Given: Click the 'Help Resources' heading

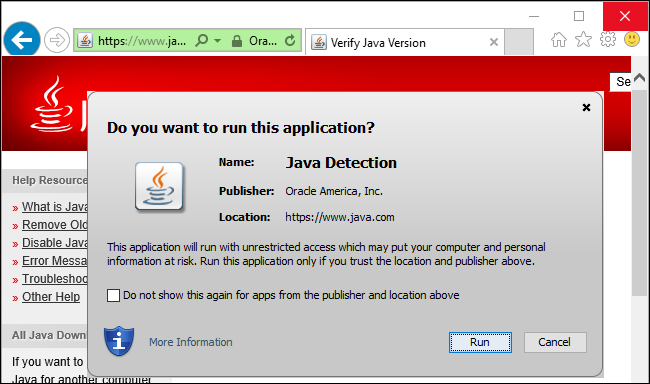Looking at the screenshot, I should 50,180.
